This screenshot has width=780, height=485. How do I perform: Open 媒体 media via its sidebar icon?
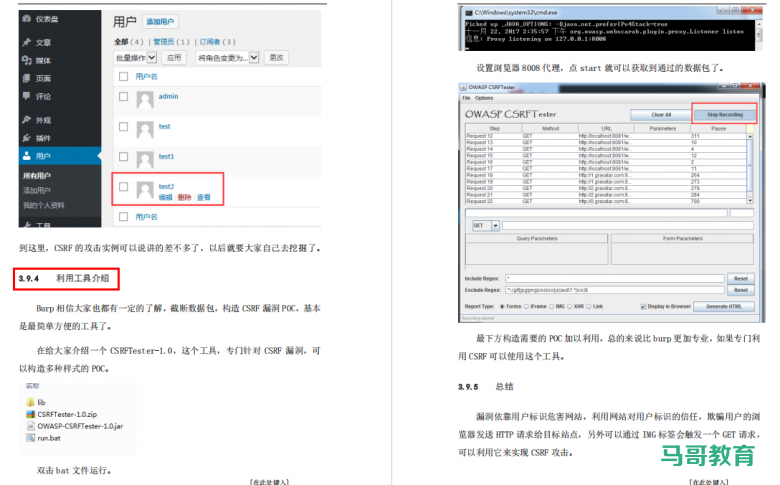click(x=26, y=60)
